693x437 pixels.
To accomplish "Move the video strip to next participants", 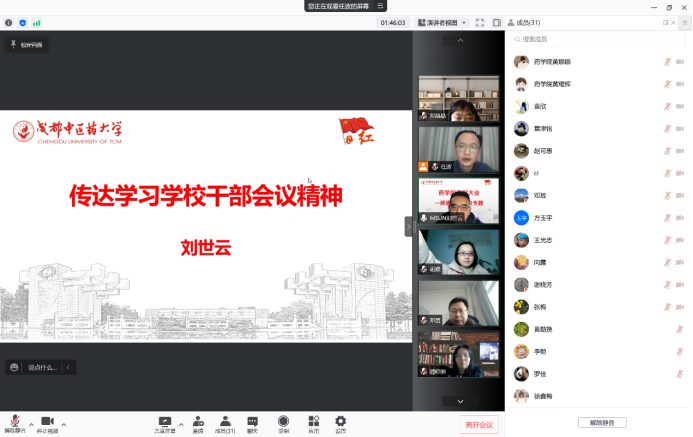I will [x=460, y=401].
